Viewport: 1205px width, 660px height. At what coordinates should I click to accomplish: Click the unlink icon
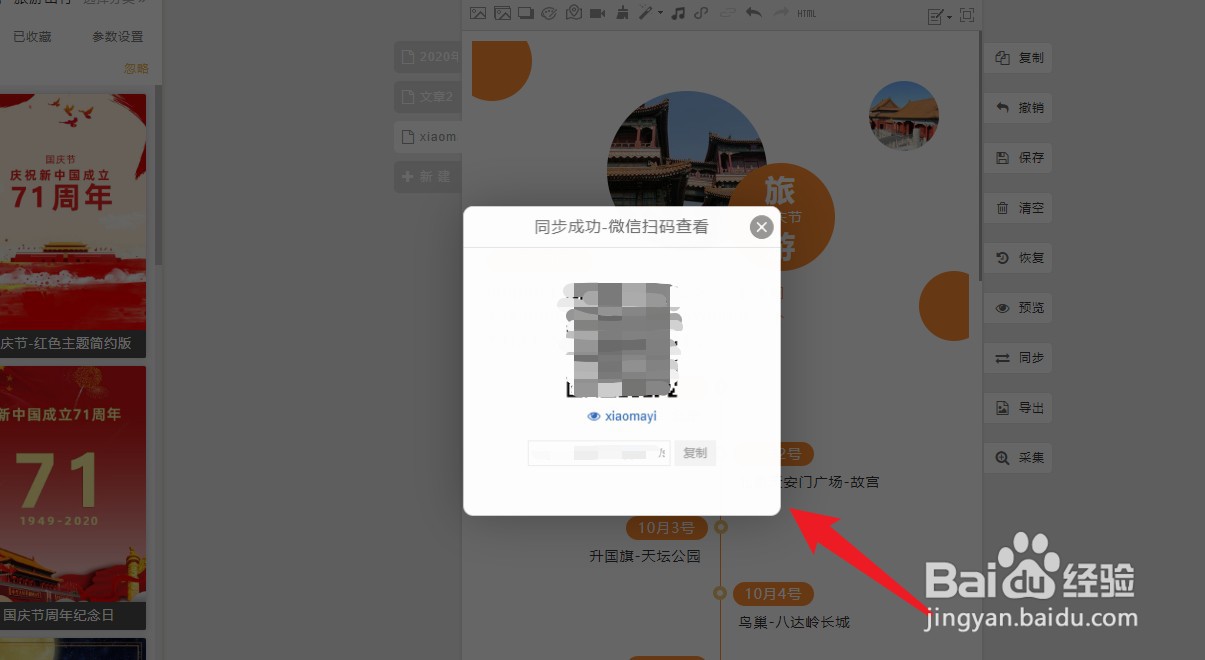click(x=727, y=13)
